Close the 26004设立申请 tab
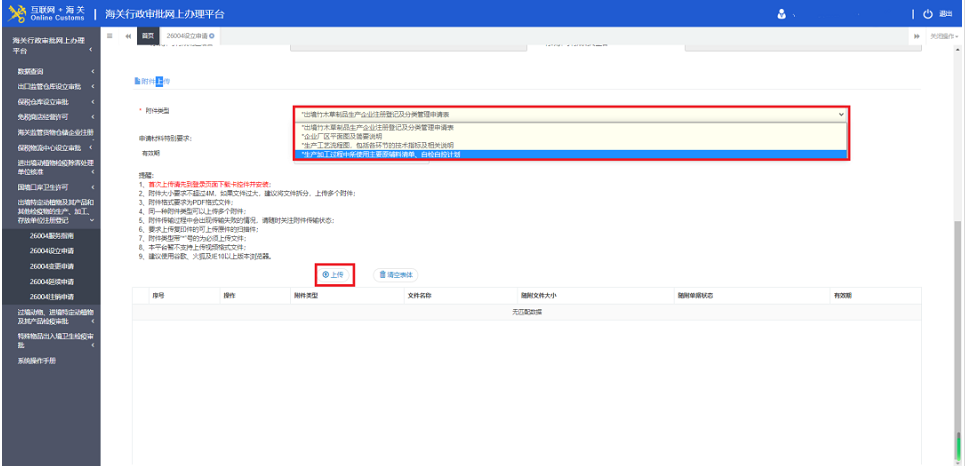Image resolution: width=965 pixels, height=466 pixels. [x=213, y=36]
